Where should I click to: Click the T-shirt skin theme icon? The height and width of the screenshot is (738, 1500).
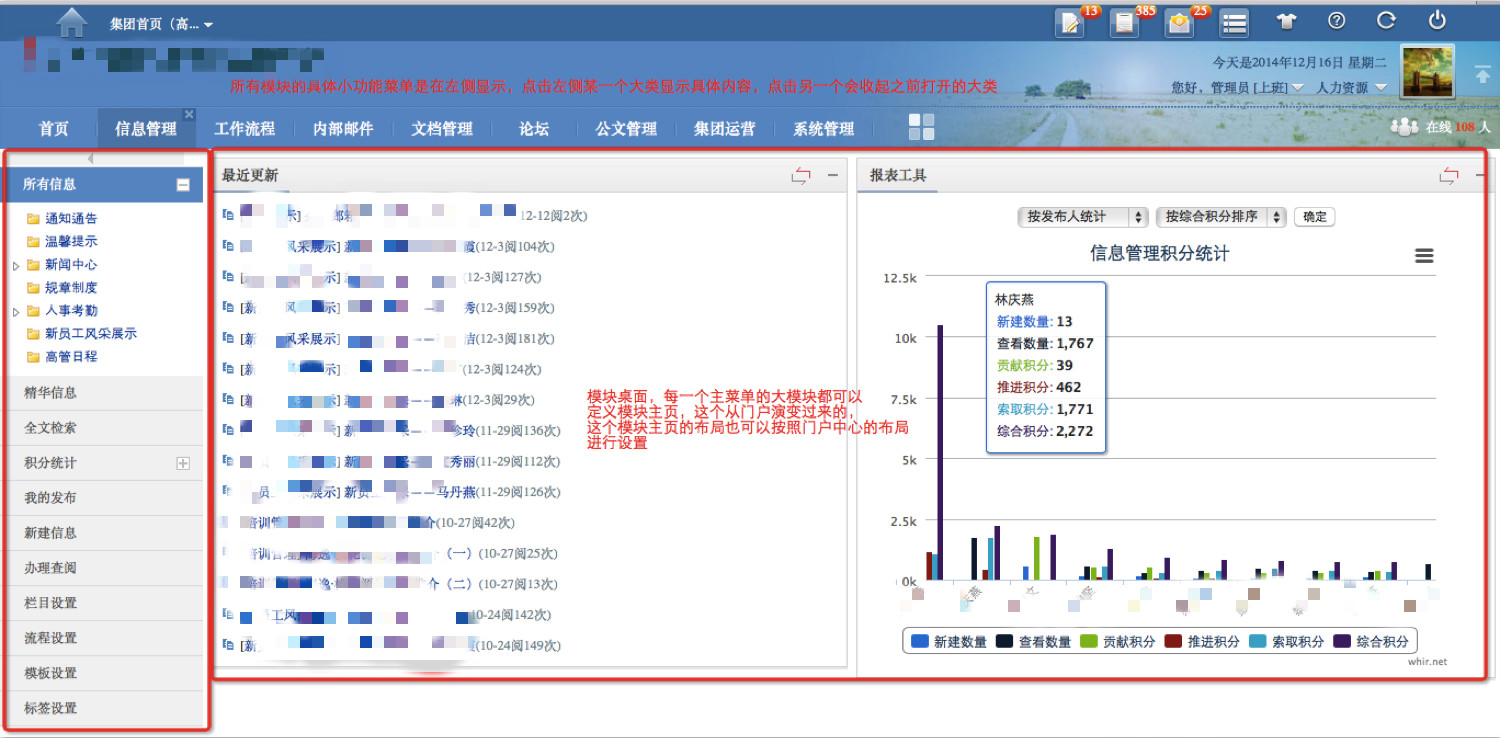1286,21
